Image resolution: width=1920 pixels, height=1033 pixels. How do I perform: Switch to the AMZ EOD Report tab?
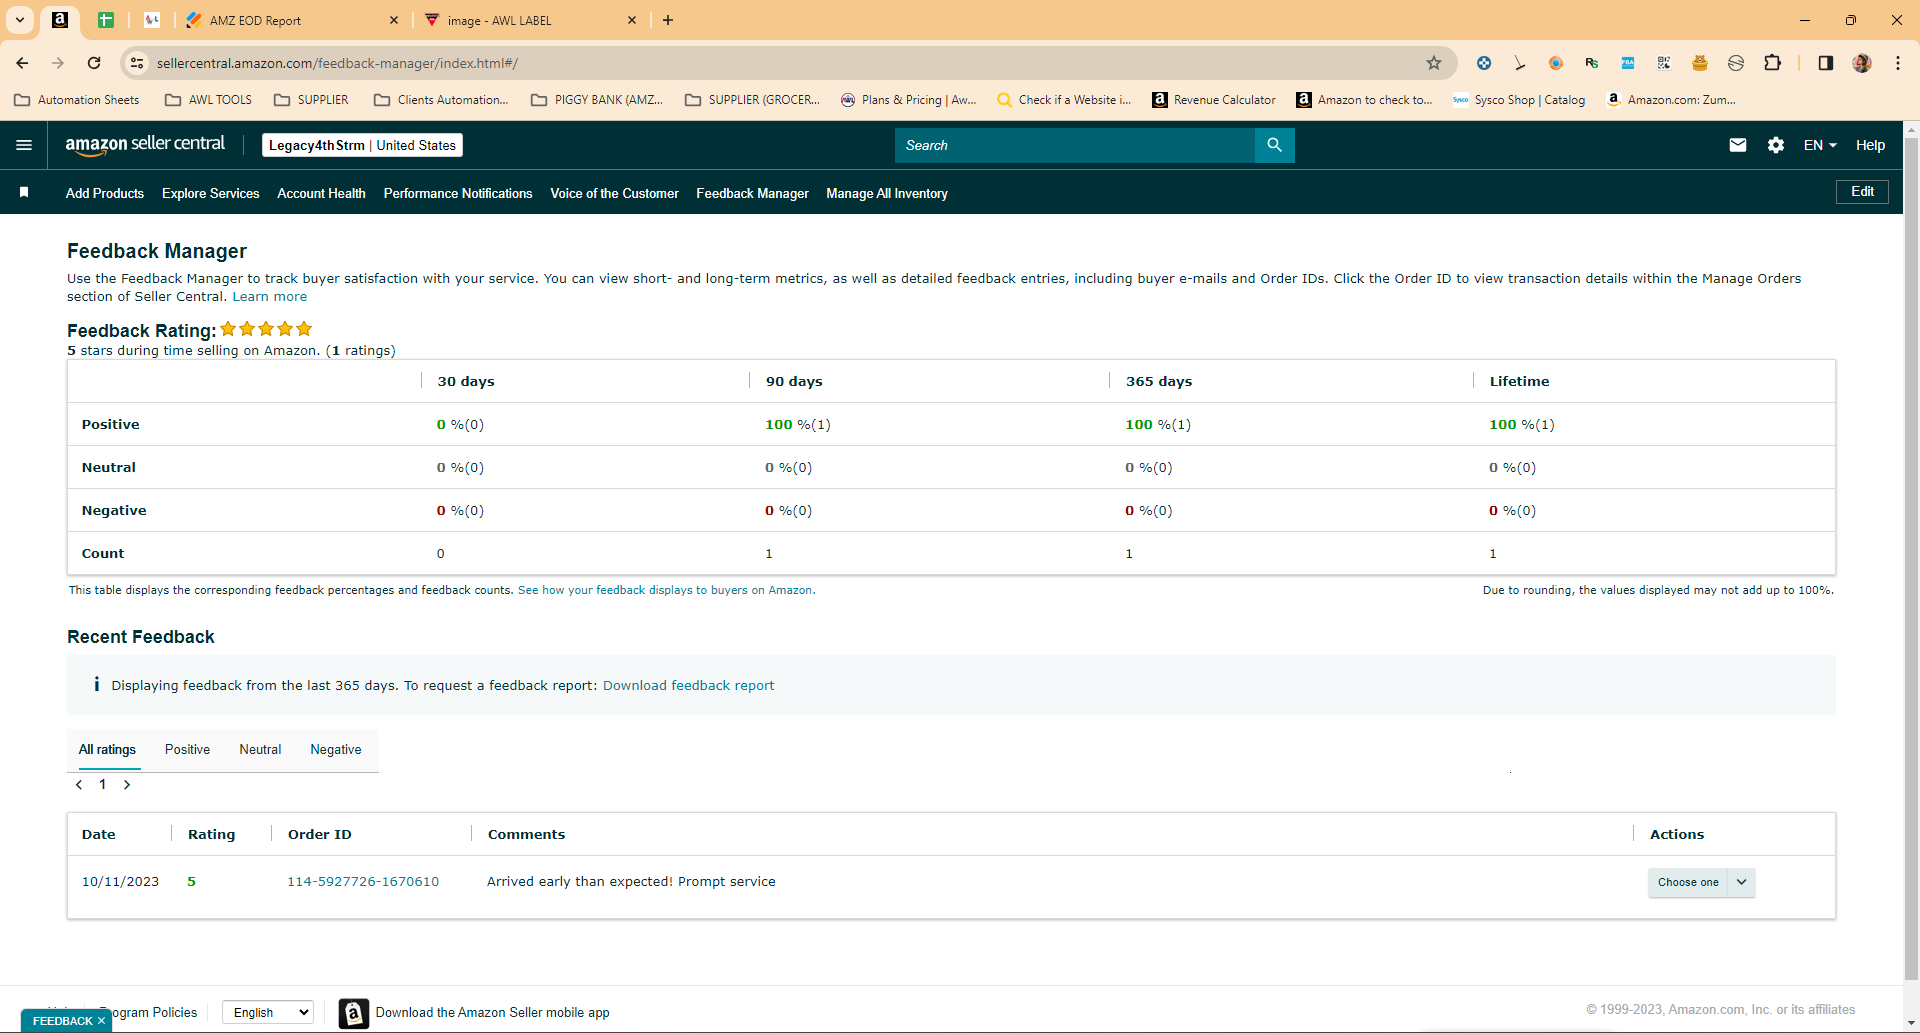[290, 20]
